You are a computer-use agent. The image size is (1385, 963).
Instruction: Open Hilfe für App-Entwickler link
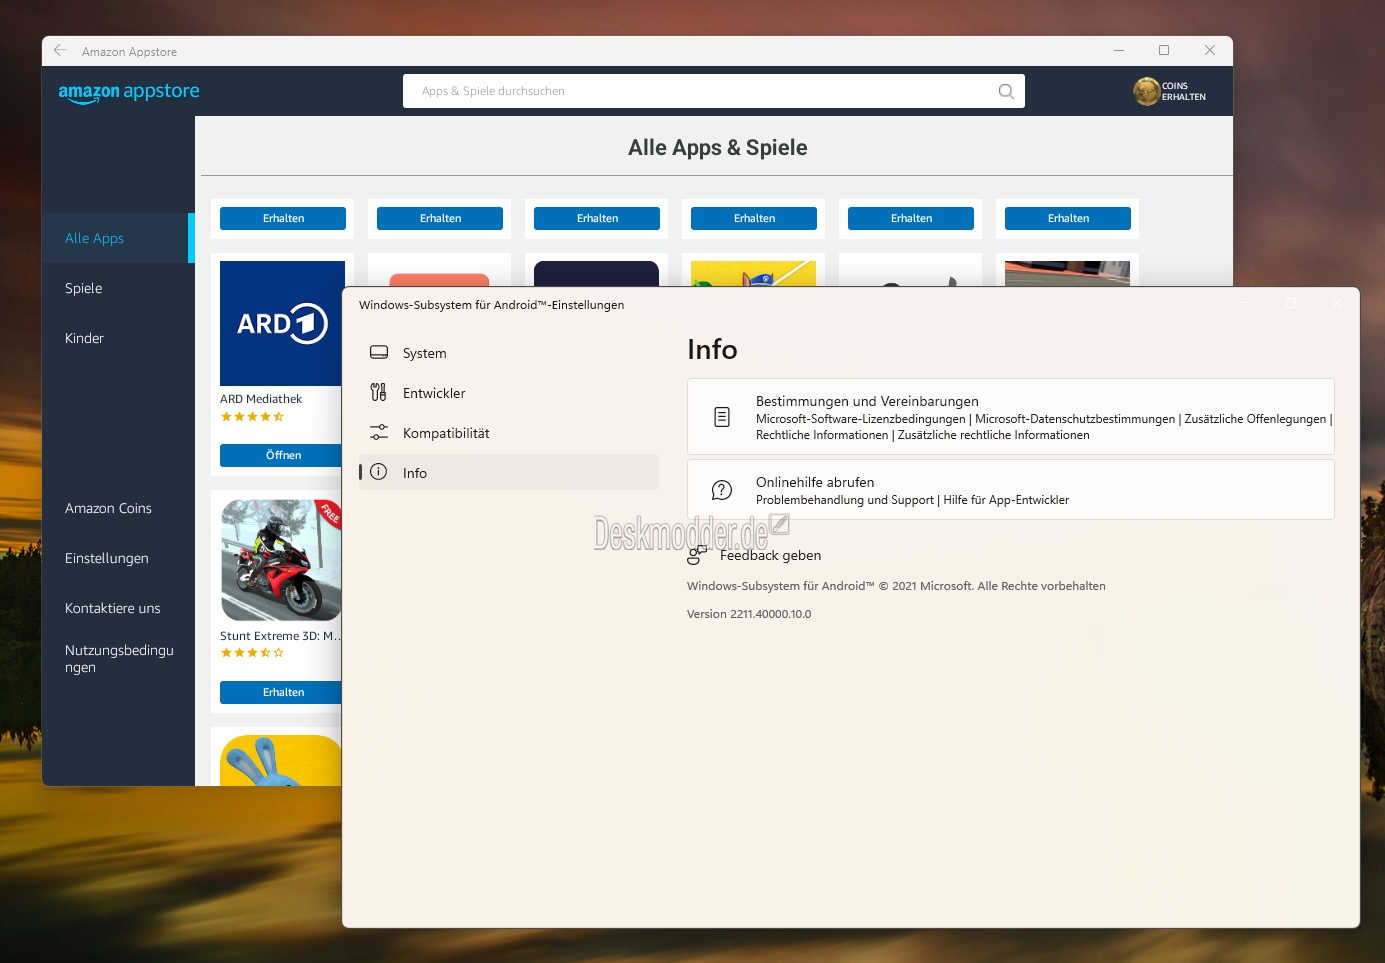(x=1006, y=500)
